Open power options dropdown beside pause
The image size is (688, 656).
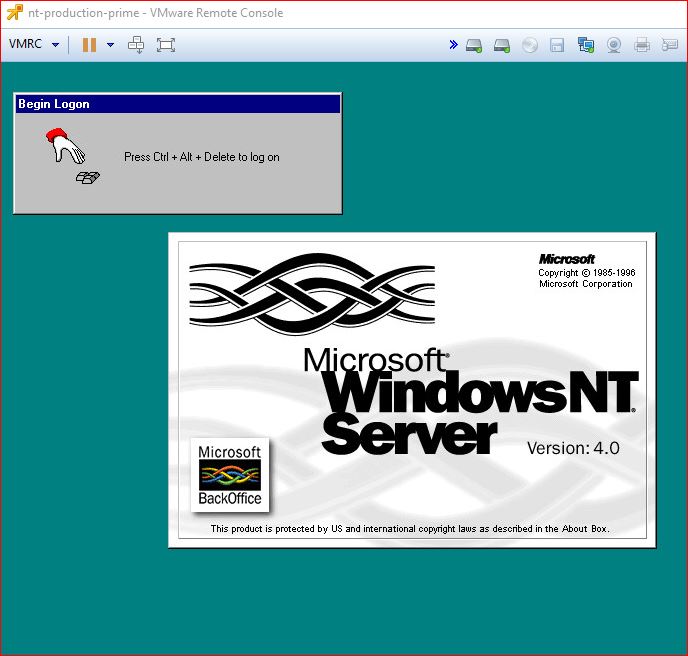(x=111, y=45)
